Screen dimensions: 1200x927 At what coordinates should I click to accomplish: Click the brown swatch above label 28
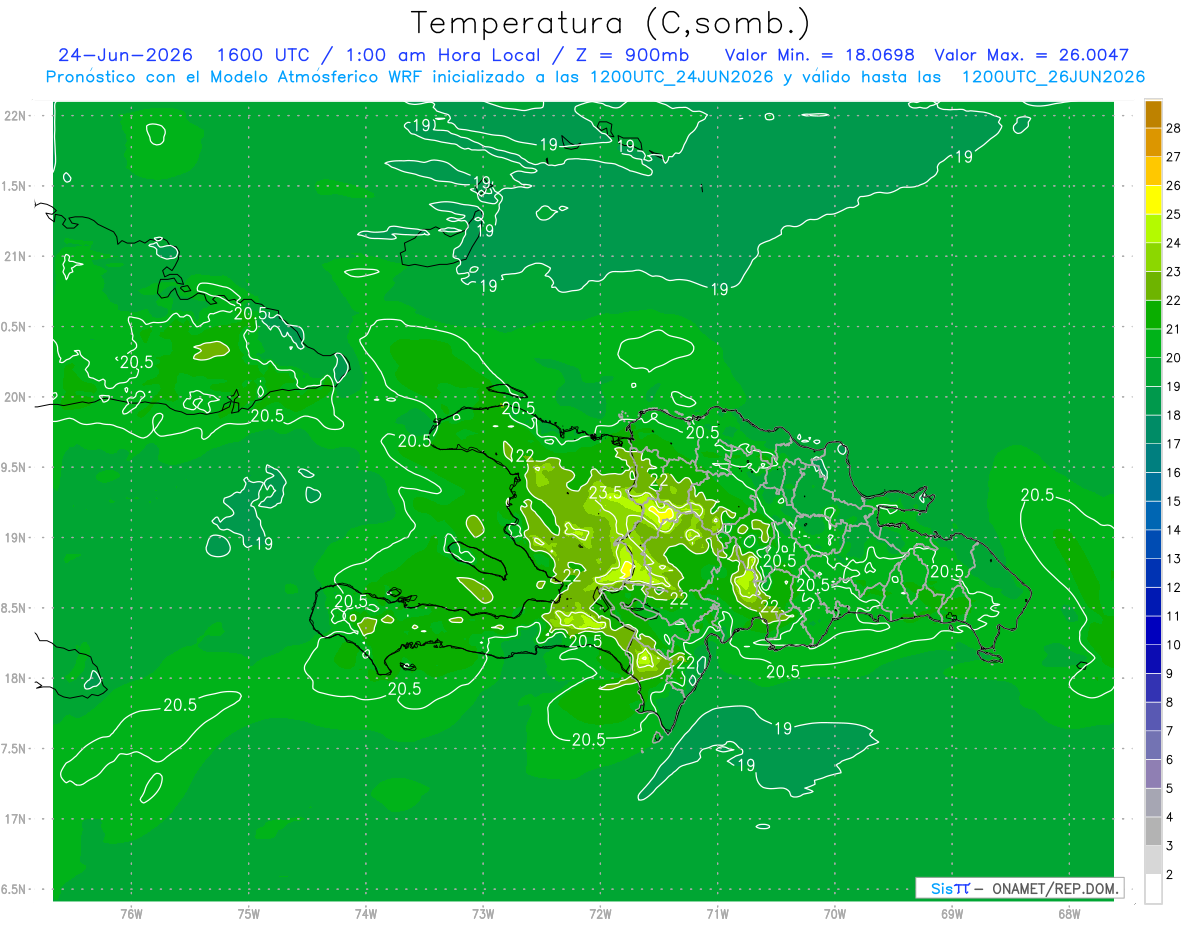[1153, 114]
